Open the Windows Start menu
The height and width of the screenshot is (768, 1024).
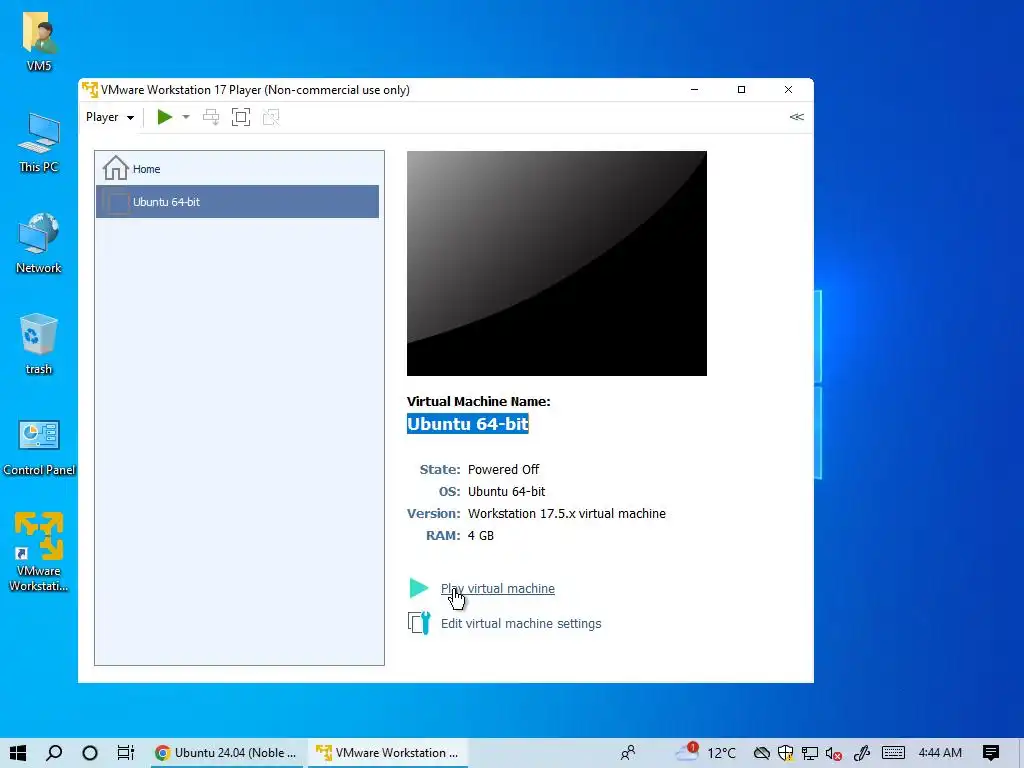coord(18,753)
